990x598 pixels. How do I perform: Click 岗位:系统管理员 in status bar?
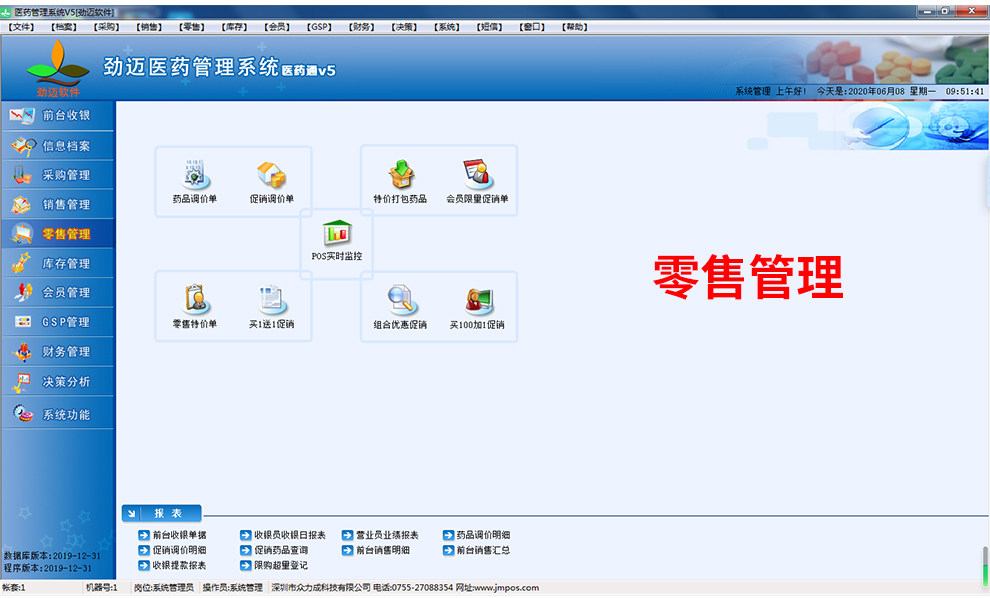pos(164,588)
